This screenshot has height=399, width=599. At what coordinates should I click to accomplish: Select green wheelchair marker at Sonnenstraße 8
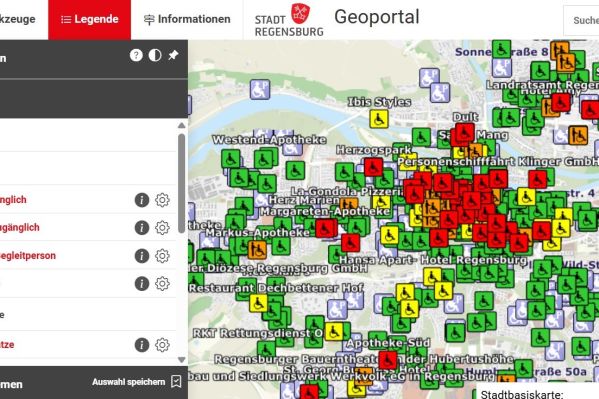(x=501, y=49)
